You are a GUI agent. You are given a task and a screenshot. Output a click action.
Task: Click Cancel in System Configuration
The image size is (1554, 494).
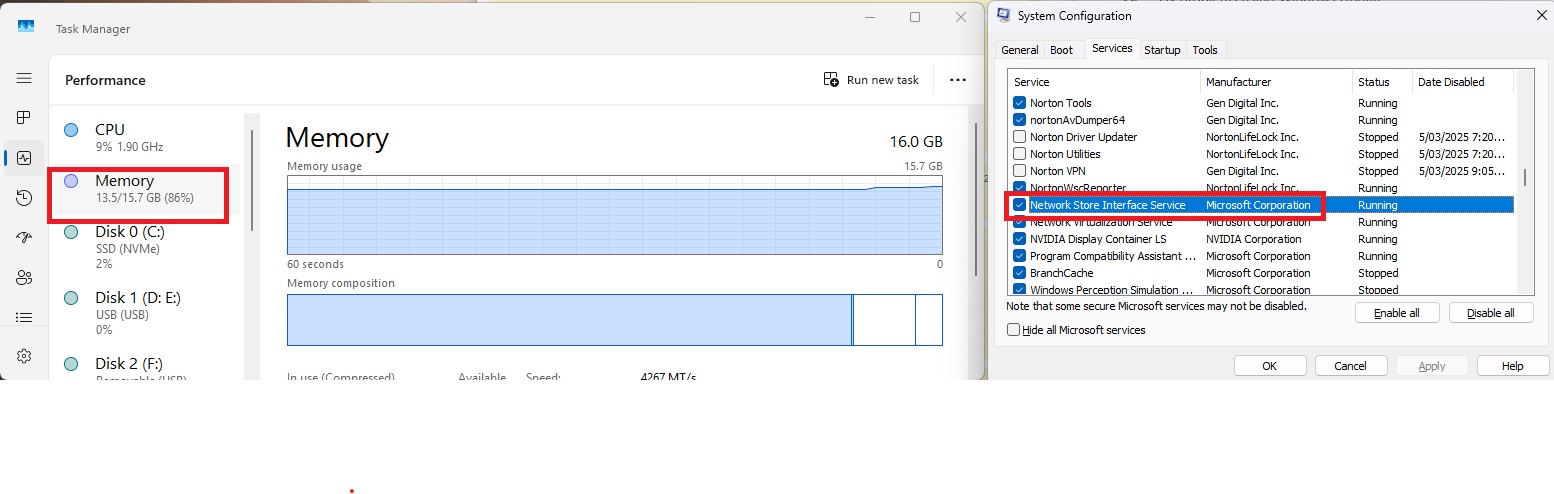point(1350,366)
